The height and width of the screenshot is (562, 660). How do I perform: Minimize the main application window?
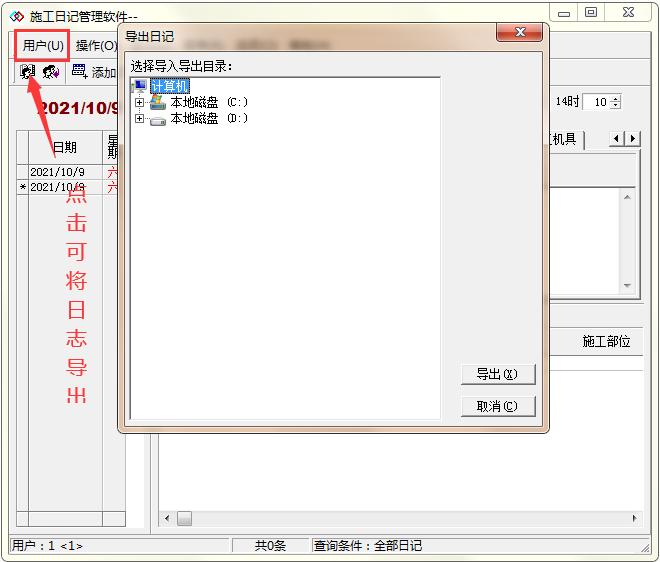564,13
